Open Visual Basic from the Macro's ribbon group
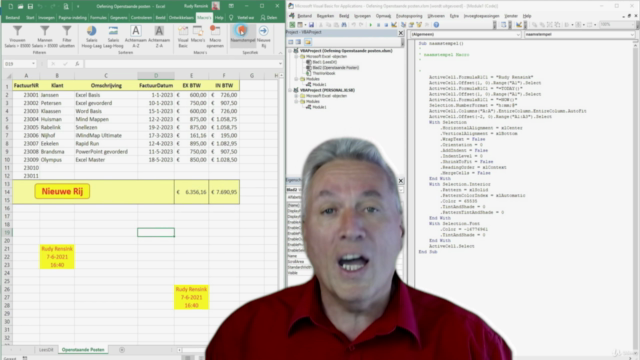Screen dimensions: 640x360 pos(183,36)
